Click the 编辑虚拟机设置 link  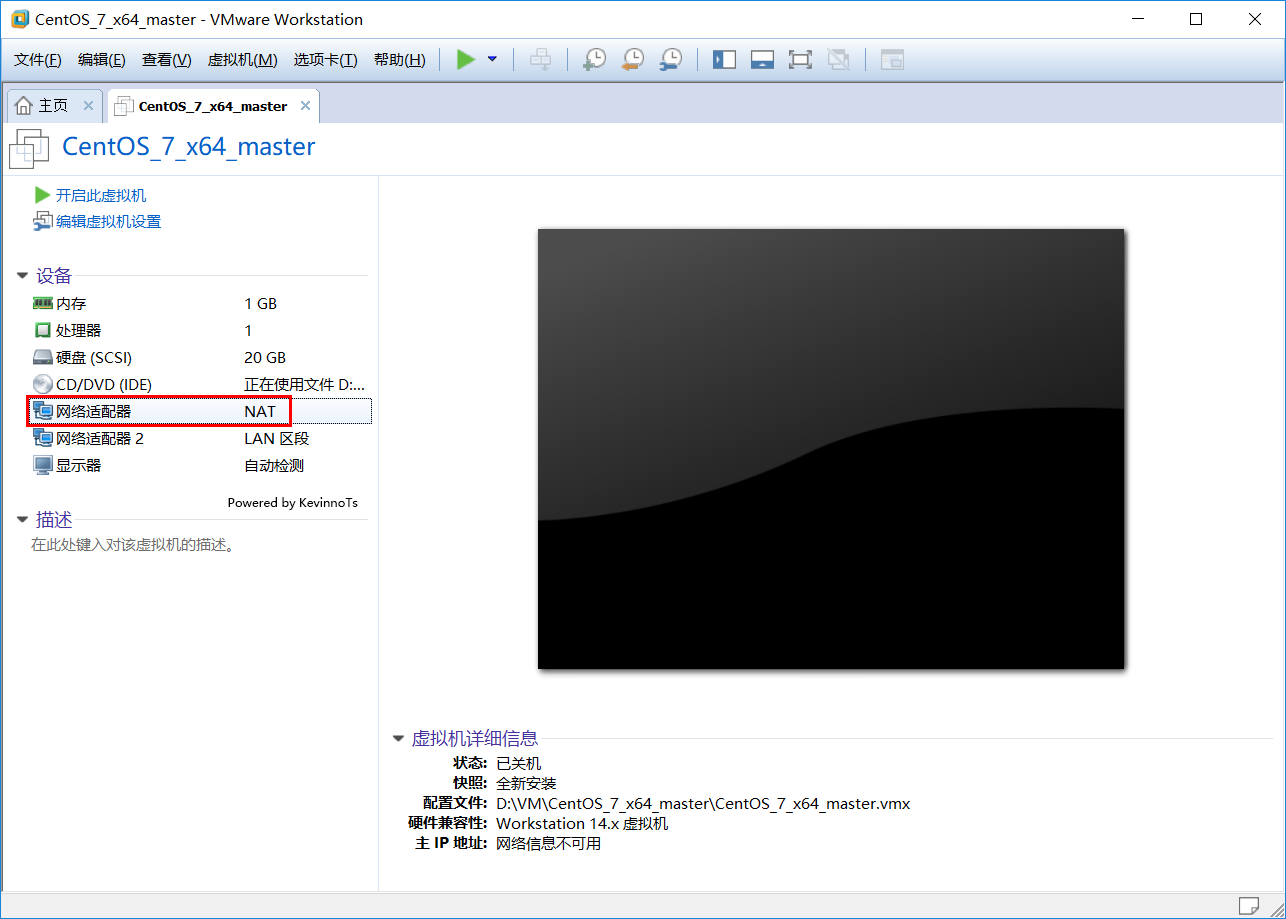coord(108,221)
